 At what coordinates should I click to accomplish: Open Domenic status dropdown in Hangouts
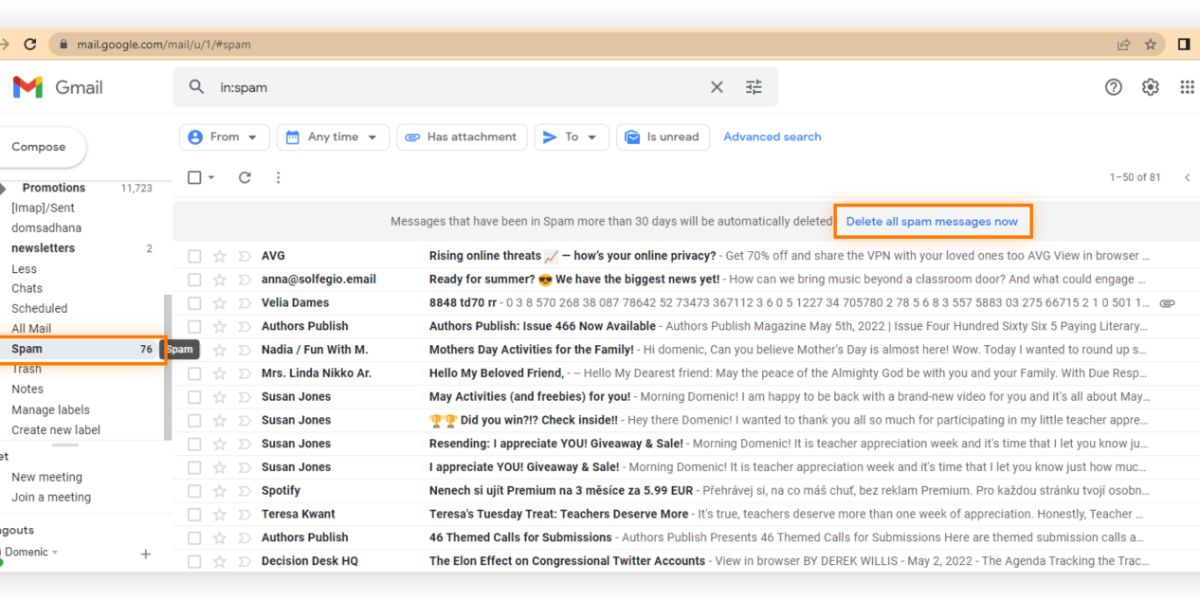pyautogui.click(x=55, y=552)
